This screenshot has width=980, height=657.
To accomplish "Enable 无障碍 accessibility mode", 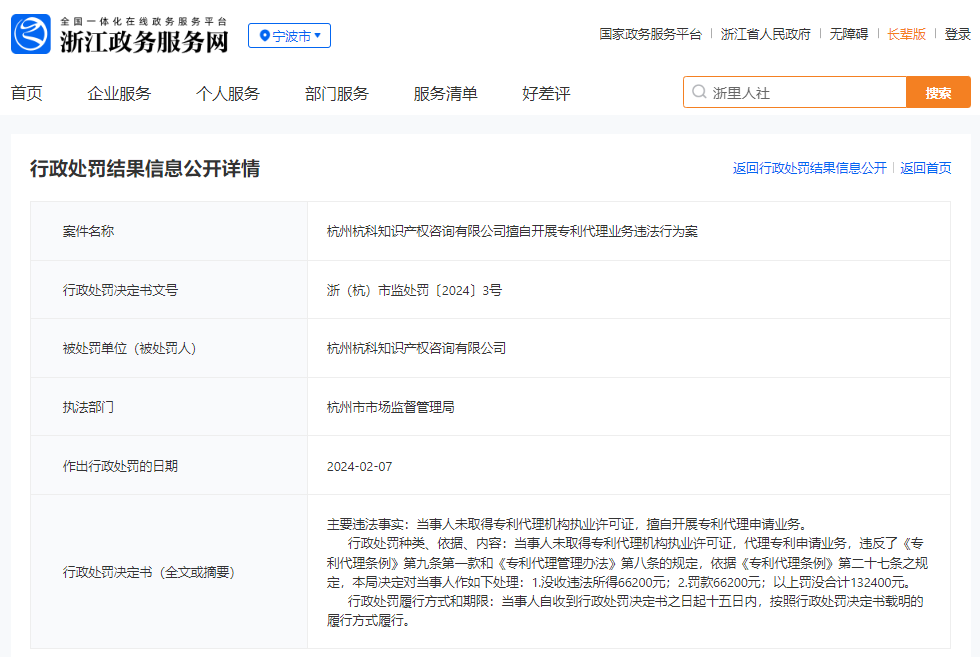I will click(848, 34).
